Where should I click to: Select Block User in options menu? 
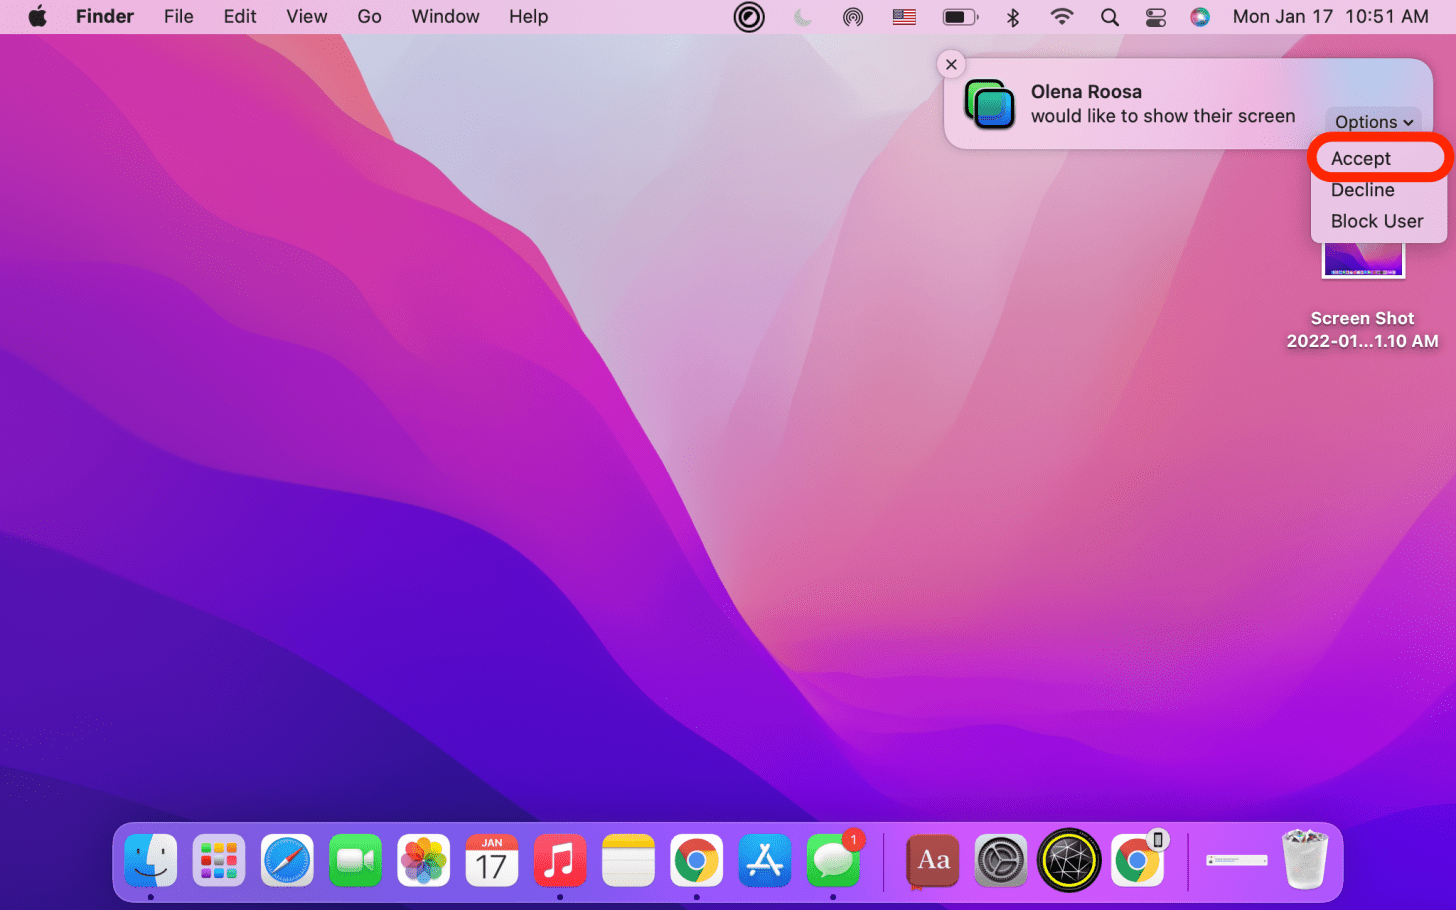click(1376, 221)
